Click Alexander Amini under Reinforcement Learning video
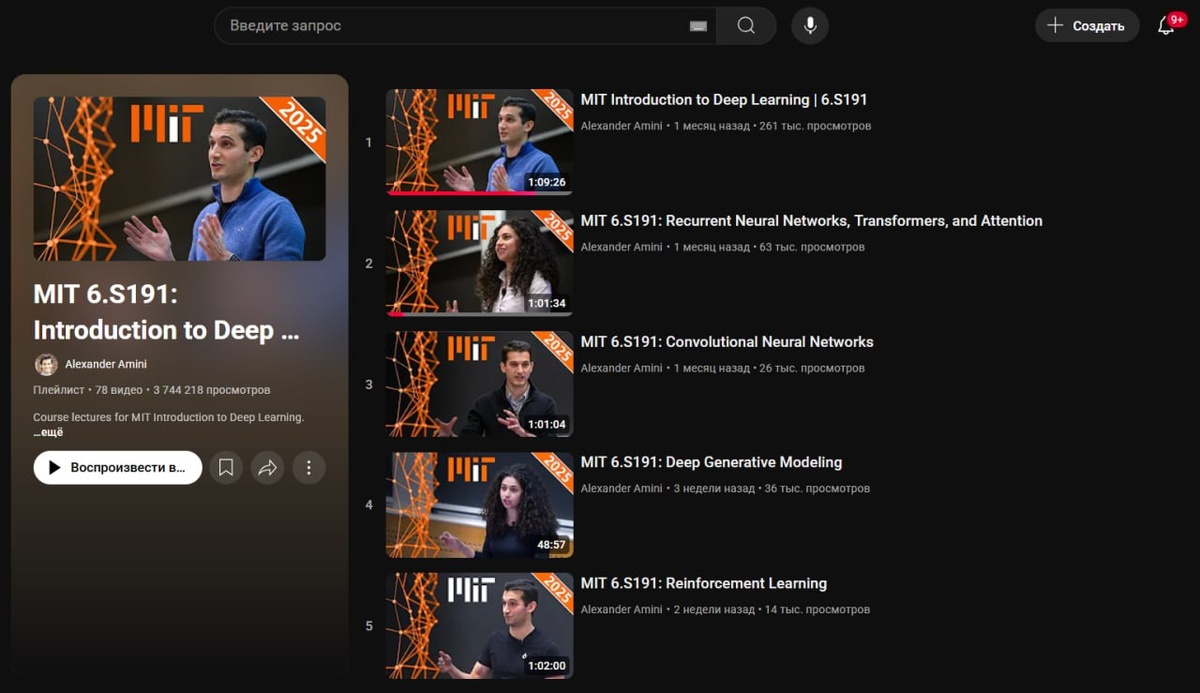The height and width of the screenshot is (693, 1200). pos(622,610)
